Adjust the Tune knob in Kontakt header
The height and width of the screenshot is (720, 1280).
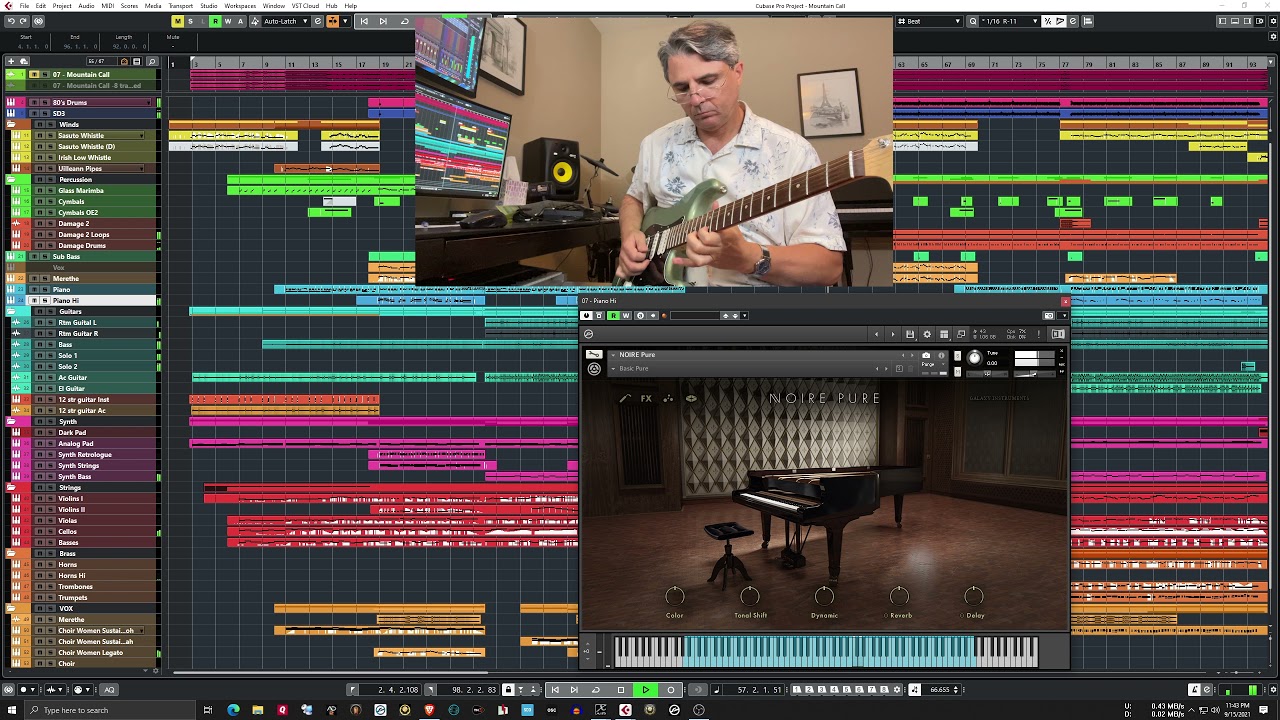pyautogui.click(x=975, y=358)
